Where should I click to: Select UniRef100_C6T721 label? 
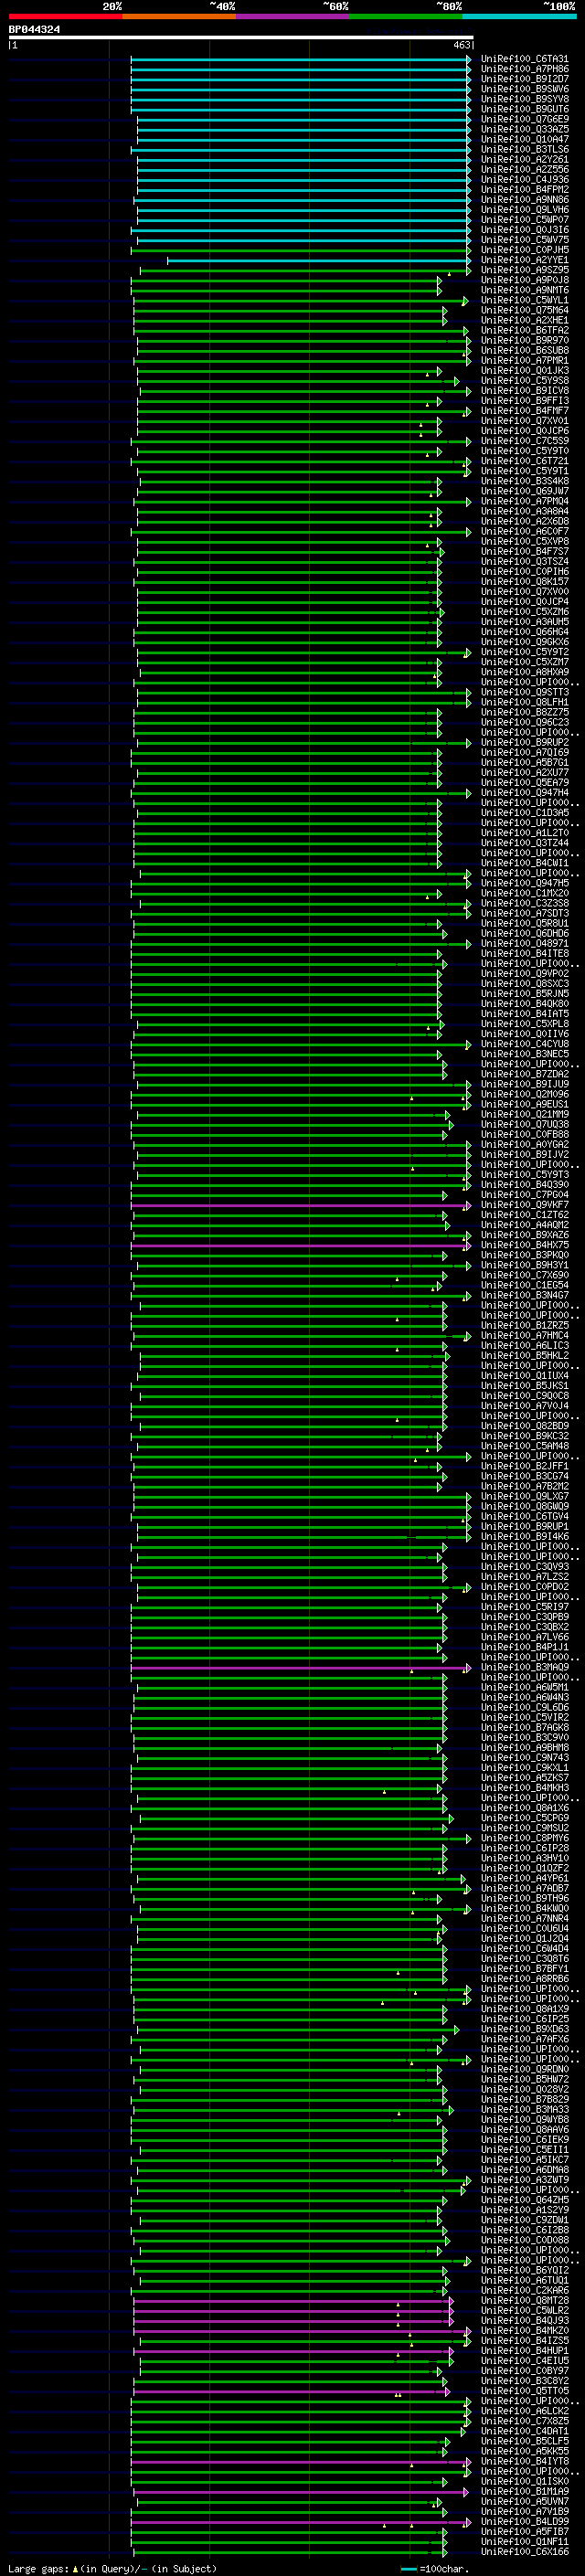click(525, 461)
